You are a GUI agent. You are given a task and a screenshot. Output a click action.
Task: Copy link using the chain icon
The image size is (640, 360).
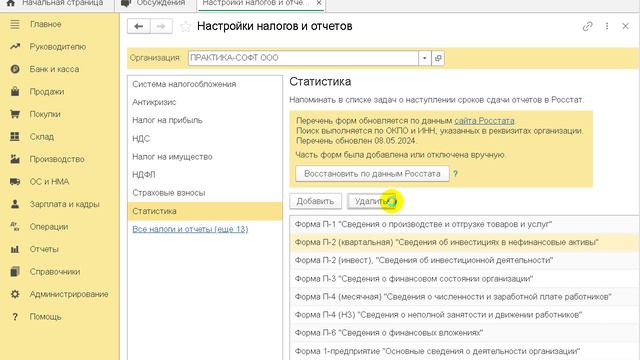[x=587, y=27]
